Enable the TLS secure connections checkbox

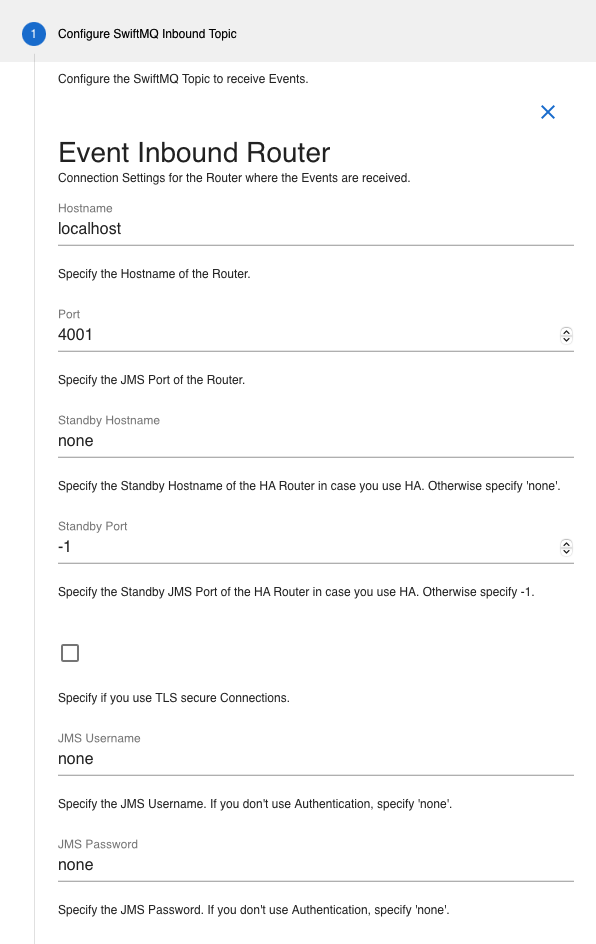(70, 653)
